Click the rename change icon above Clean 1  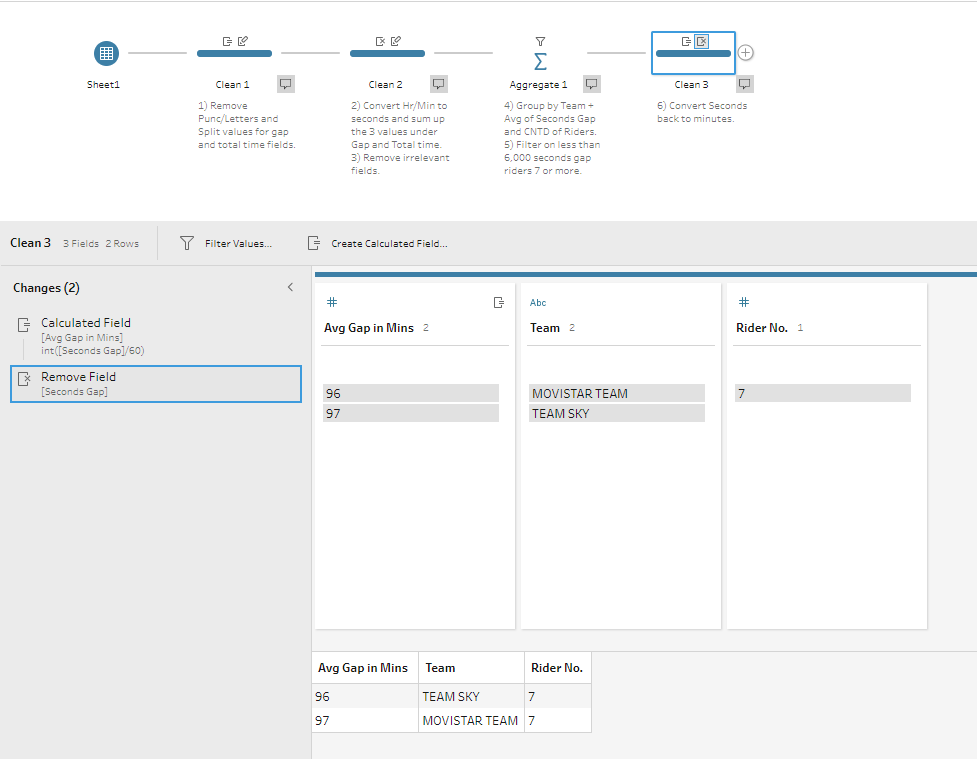[x=243, y=41]
